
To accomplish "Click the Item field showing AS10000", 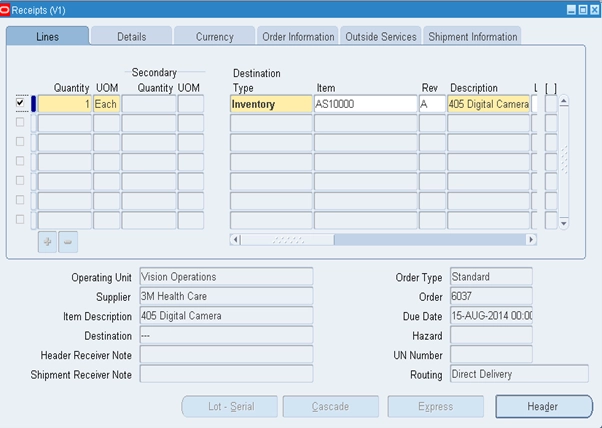I will (x=366, y=104).
